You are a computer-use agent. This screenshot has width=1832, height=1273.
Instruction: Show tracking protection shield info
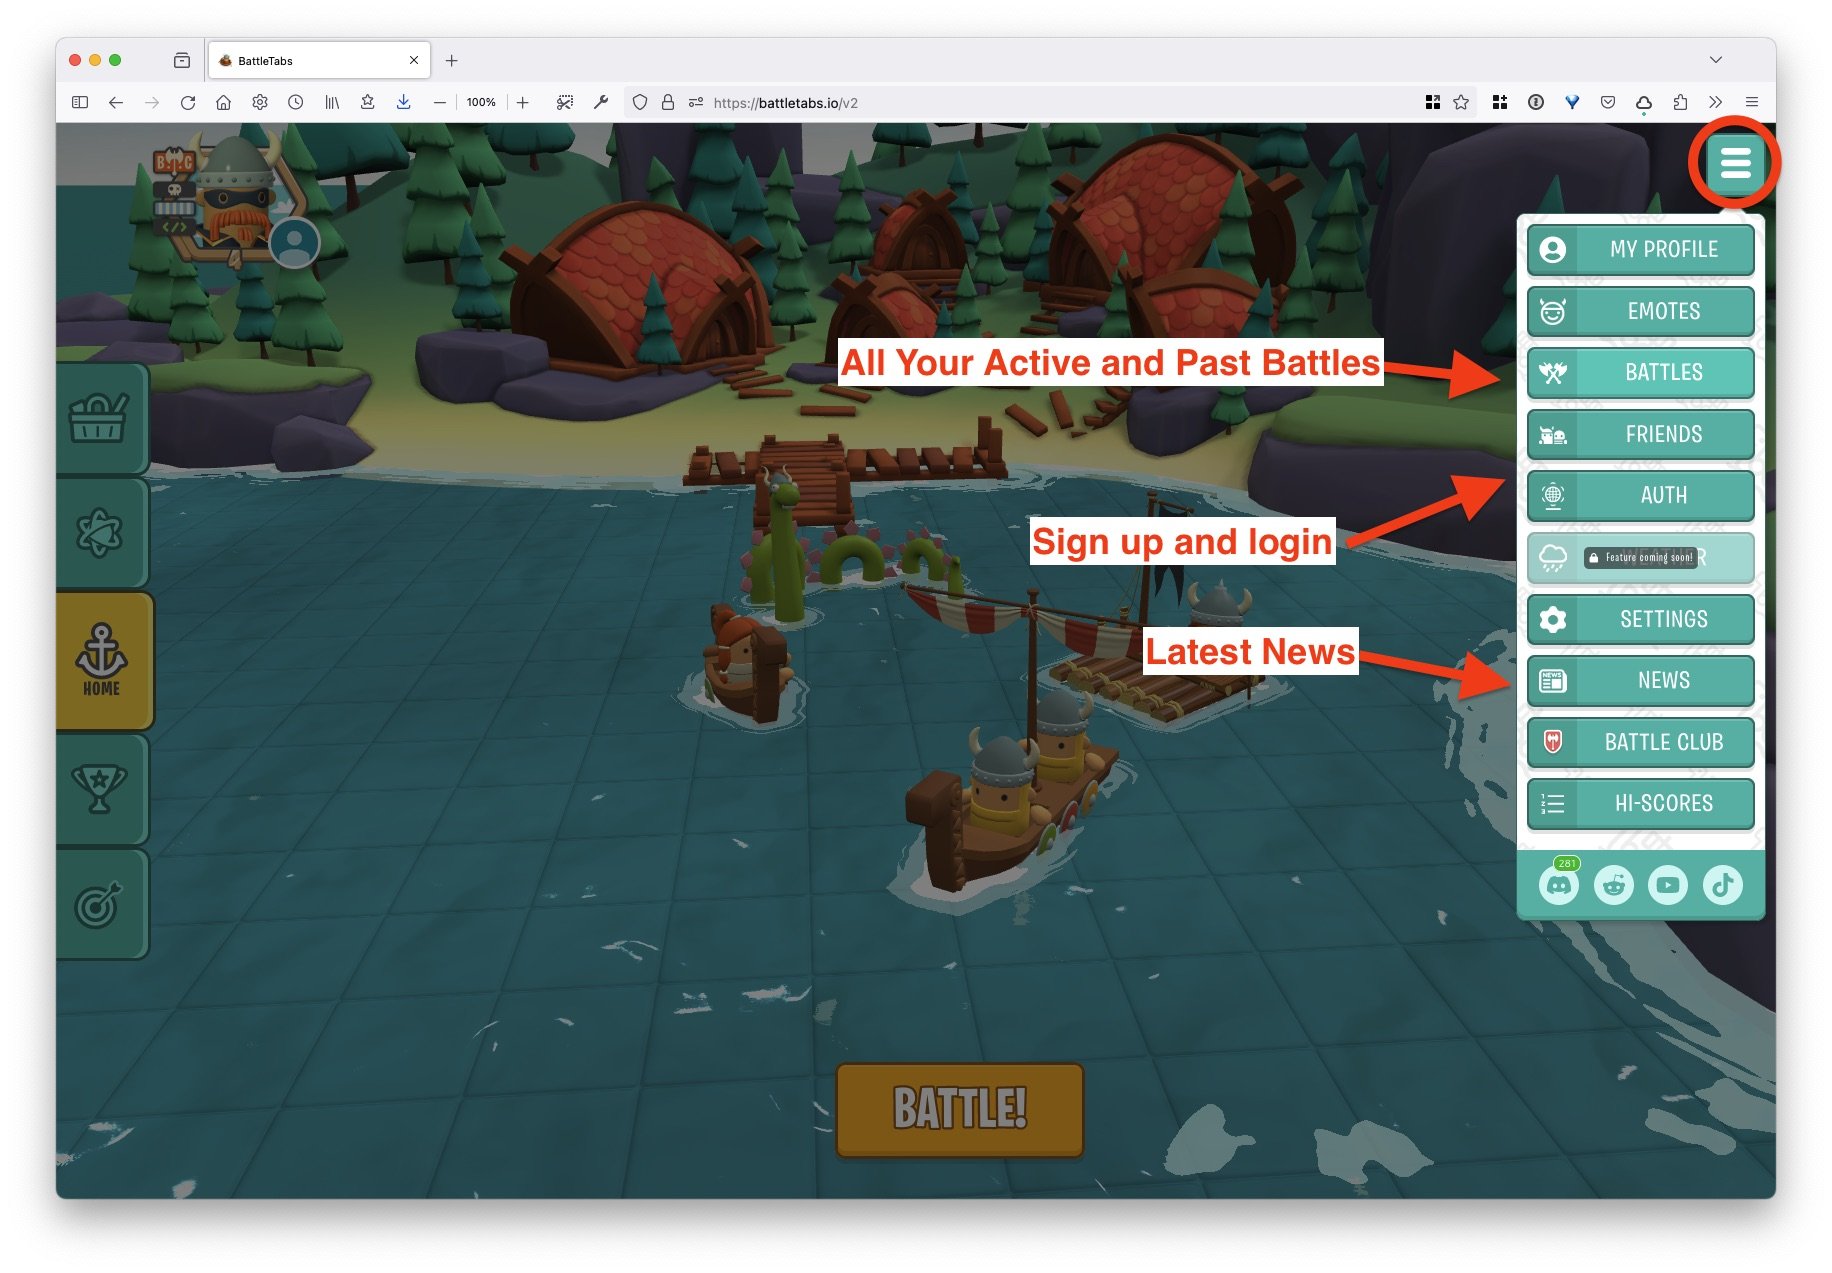click(x=640, y=102)
